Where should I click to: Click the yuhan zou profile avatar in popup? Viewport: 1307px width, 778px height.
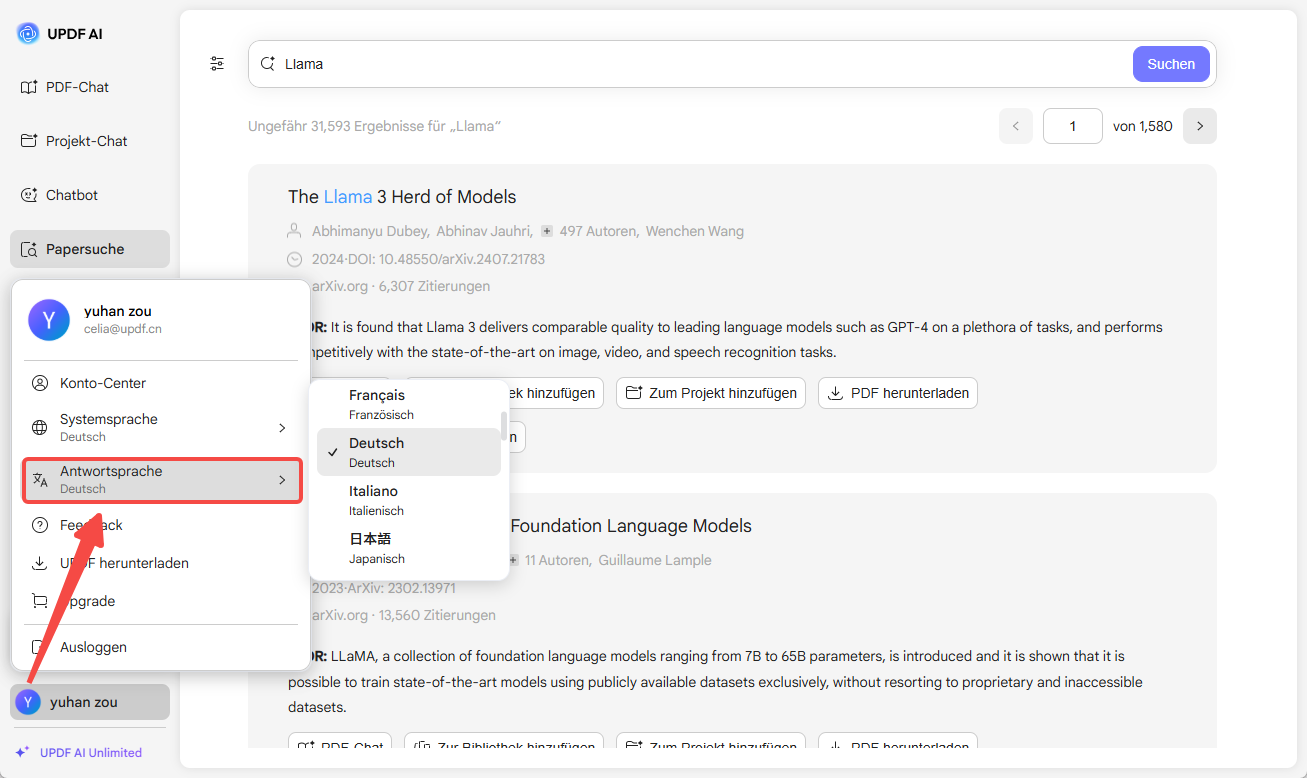click(49, 320)
